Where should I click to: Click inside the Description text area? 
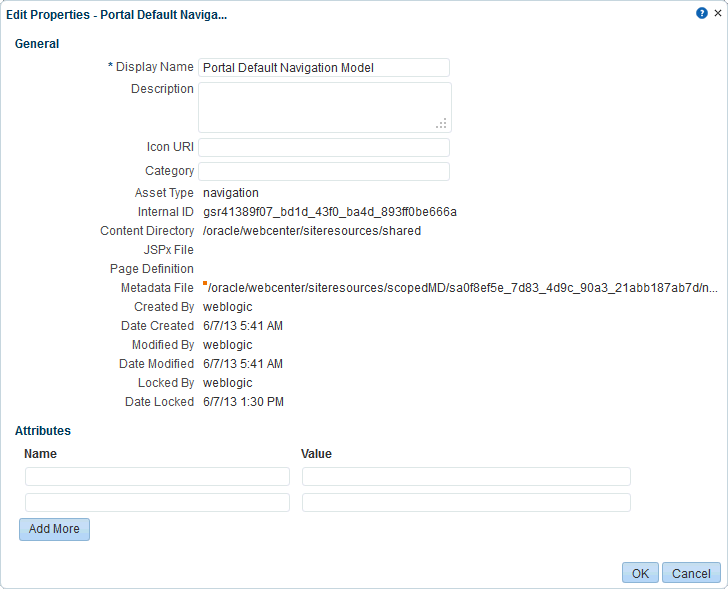click(x=325, y=107)
